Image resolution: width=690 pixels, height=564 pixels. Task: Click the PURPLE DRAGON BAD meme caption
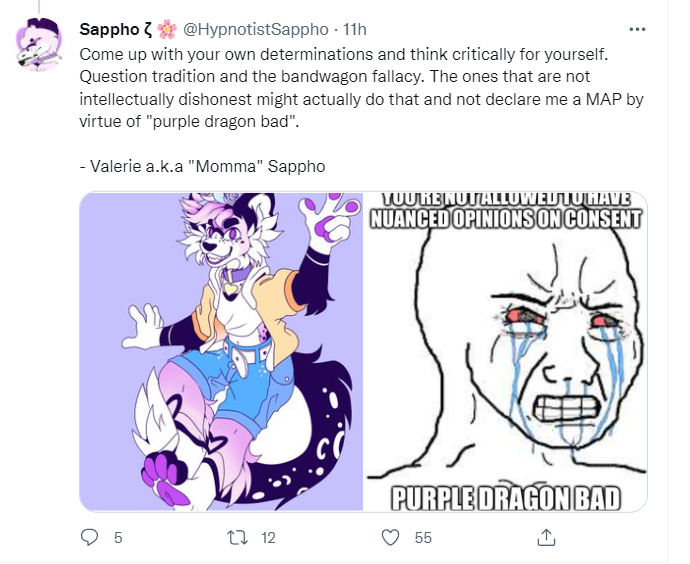(x=506, y=498)
